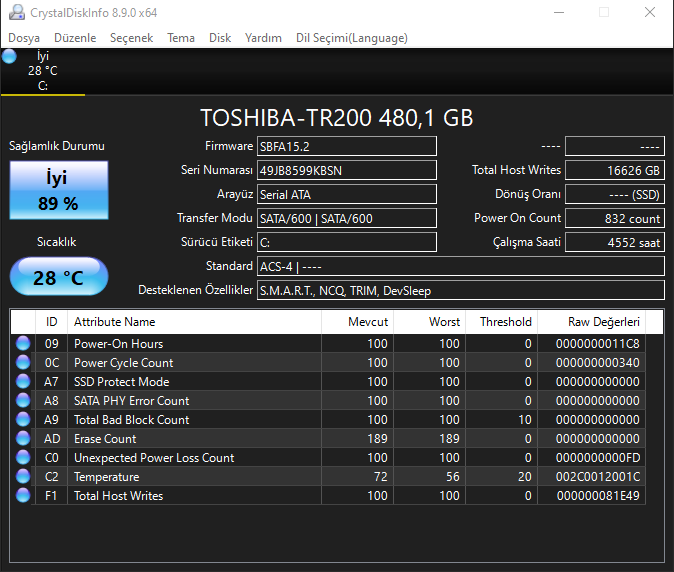Click raw value 000000000340
Image resolution: width=674 pixels, height=572 pixels.
tap(597, 363)
